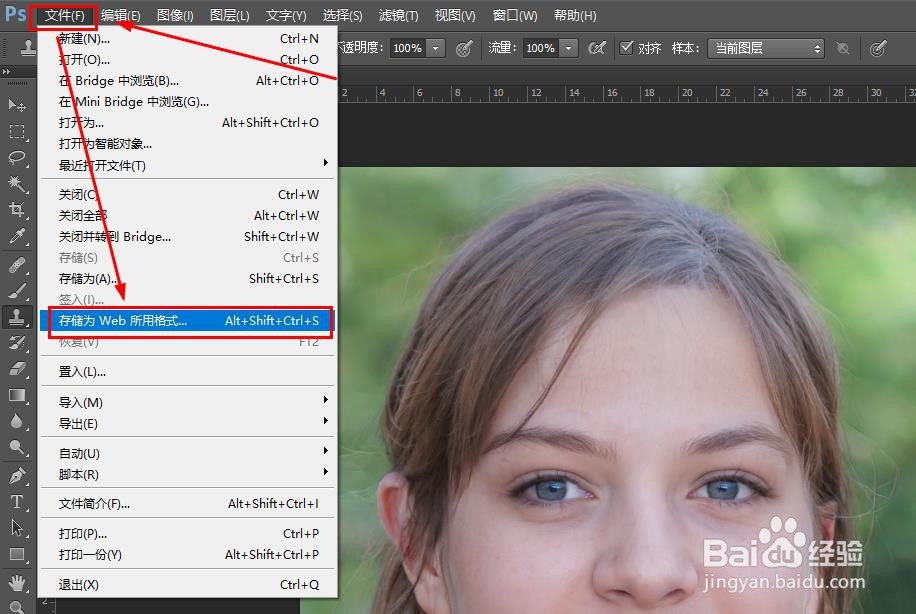Expand the 导入(M) submenu
Viewport: 916px width, 614px height.
(188, 402)
